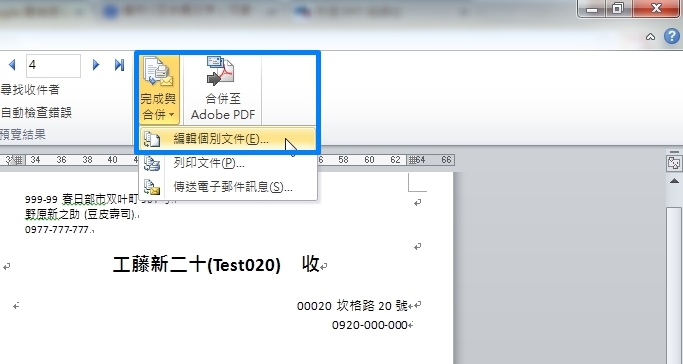Click the document icon beside 編輯個別文件
This screenshot has width=683, height=364.
152,139
